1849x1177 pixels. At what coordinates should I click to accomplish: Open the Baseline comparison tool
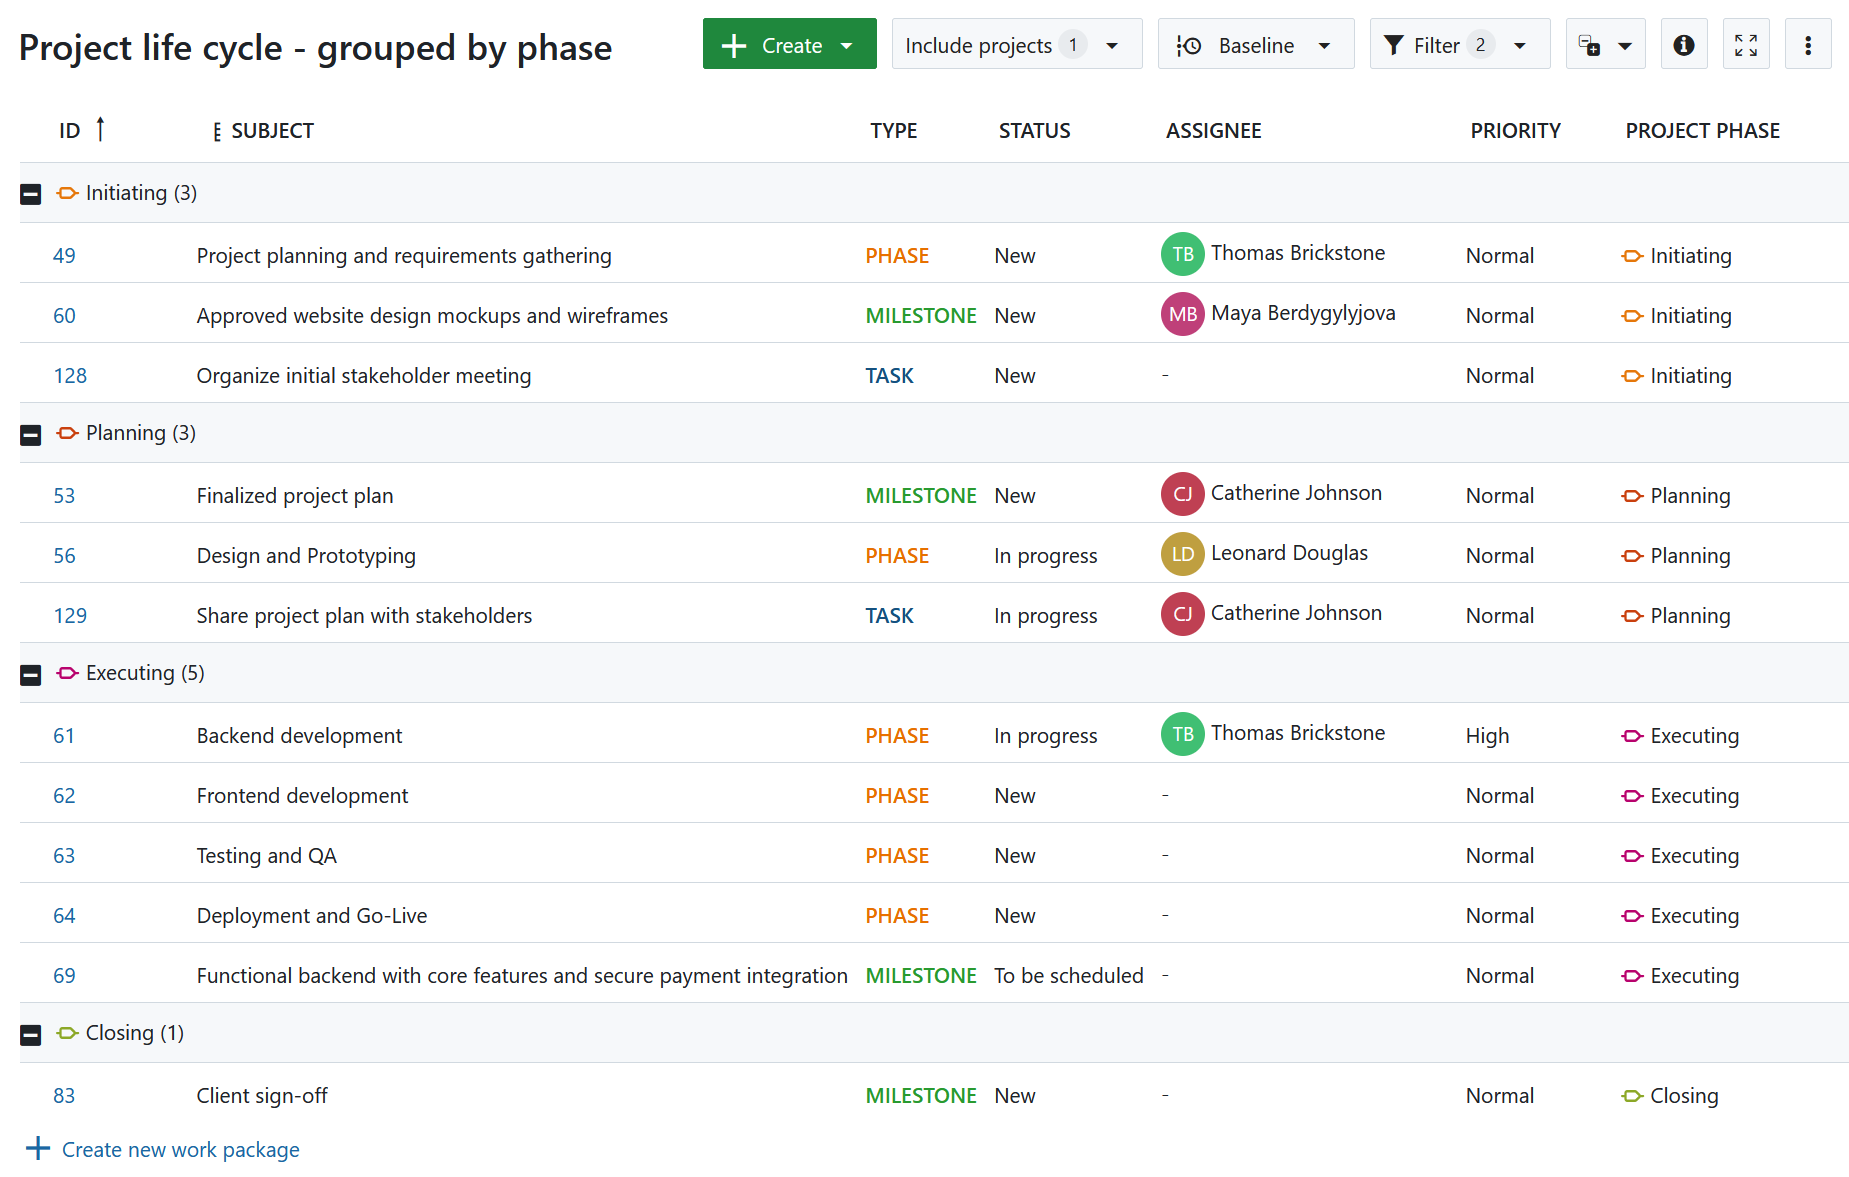1254,44
